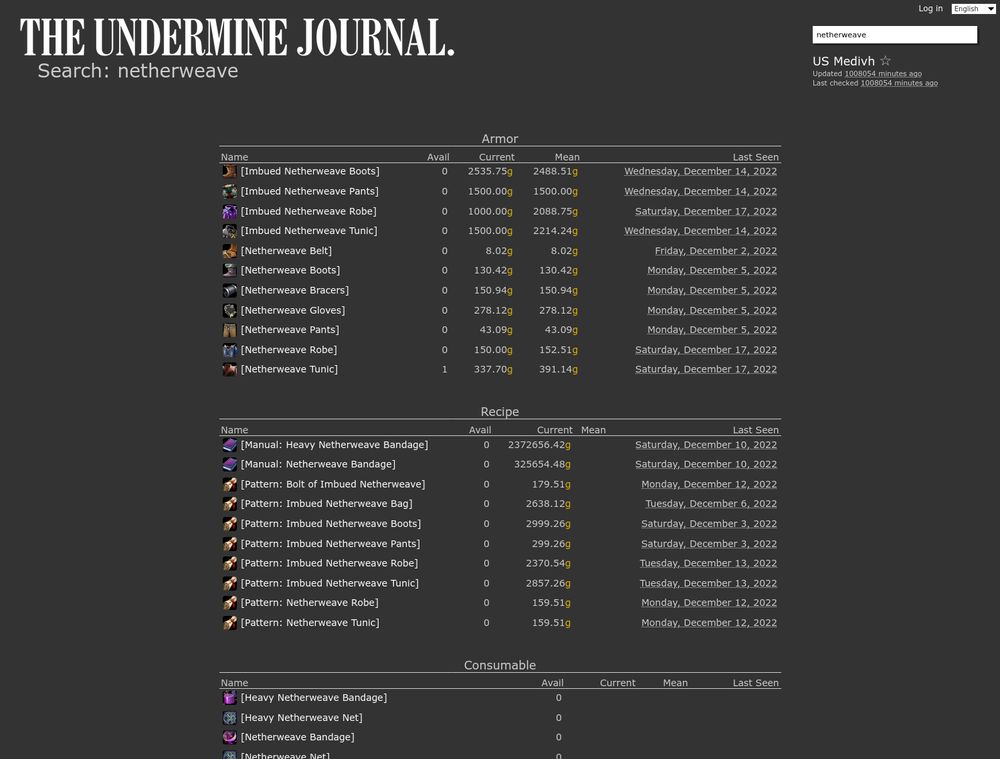
Task: Sort the Recipe table by Last Seen
Action: [755, 430]
